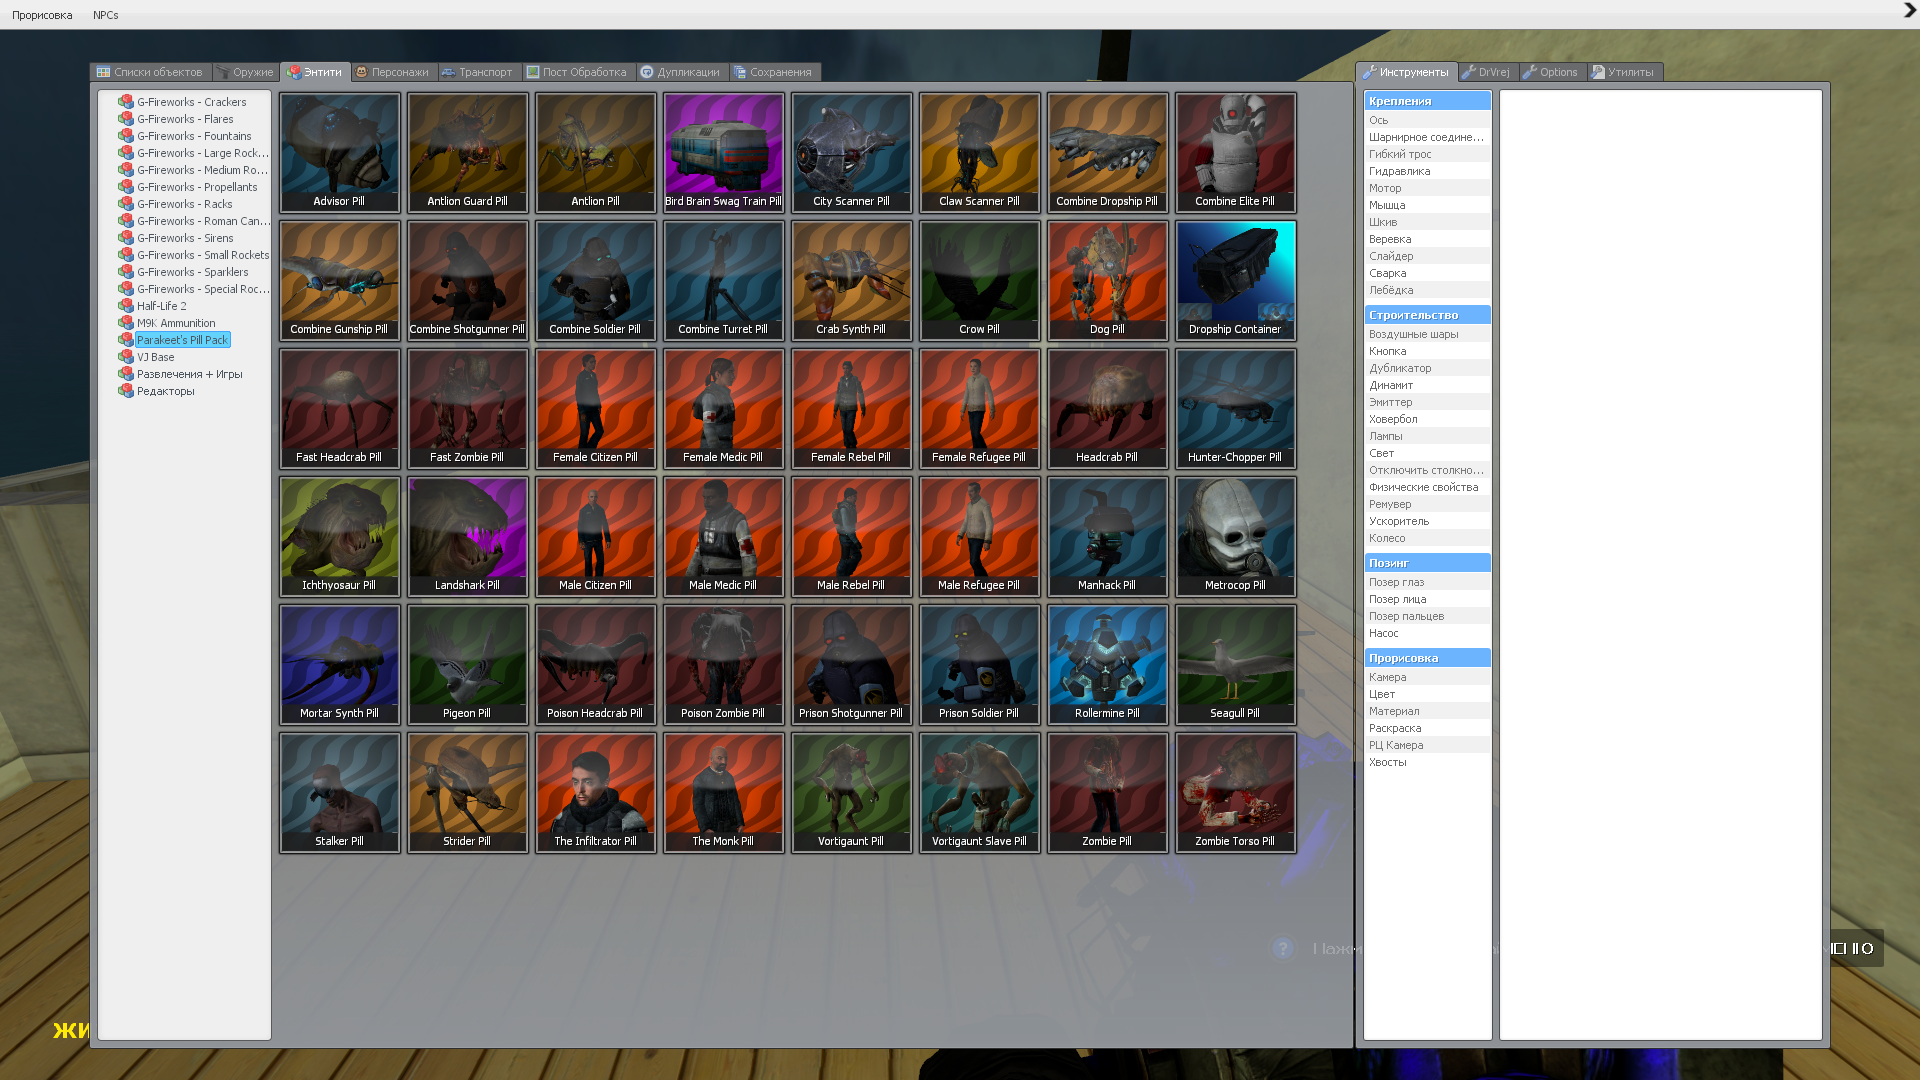Select the Combine Elite Pill icon
This screenshot has width=1920, height=1080.
(1236, 152)
